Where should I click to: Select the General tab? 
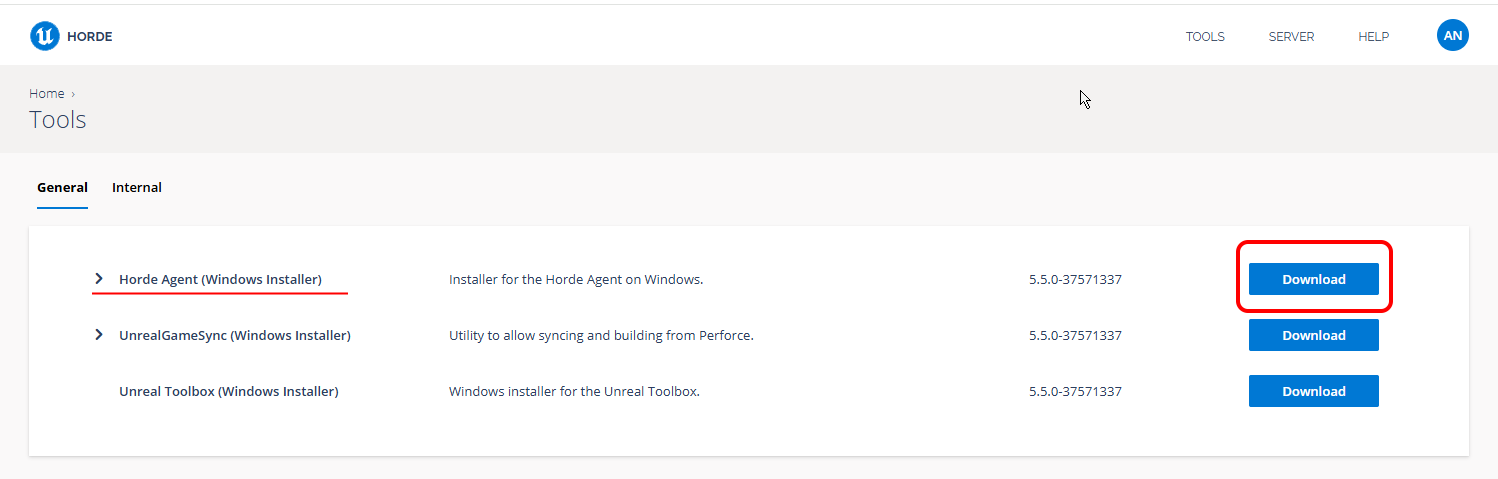click(x=62, y=187)
